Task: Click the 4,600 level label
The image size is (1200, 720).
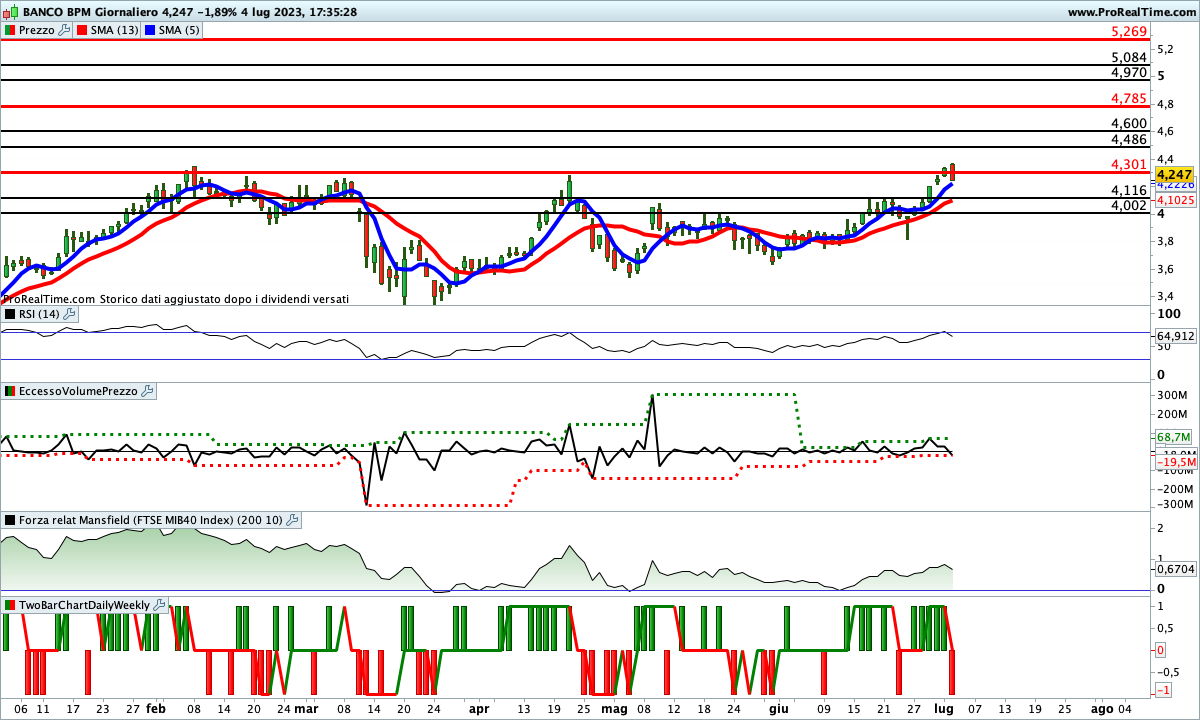Action: pos(1129,123)
